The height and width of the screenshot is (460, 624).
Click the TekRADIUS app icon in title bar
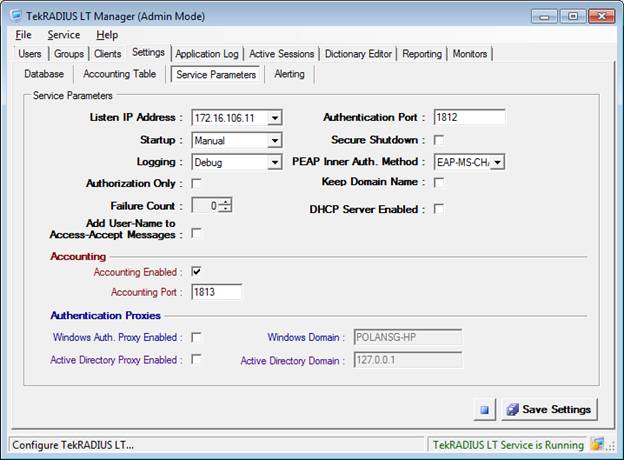16,16
